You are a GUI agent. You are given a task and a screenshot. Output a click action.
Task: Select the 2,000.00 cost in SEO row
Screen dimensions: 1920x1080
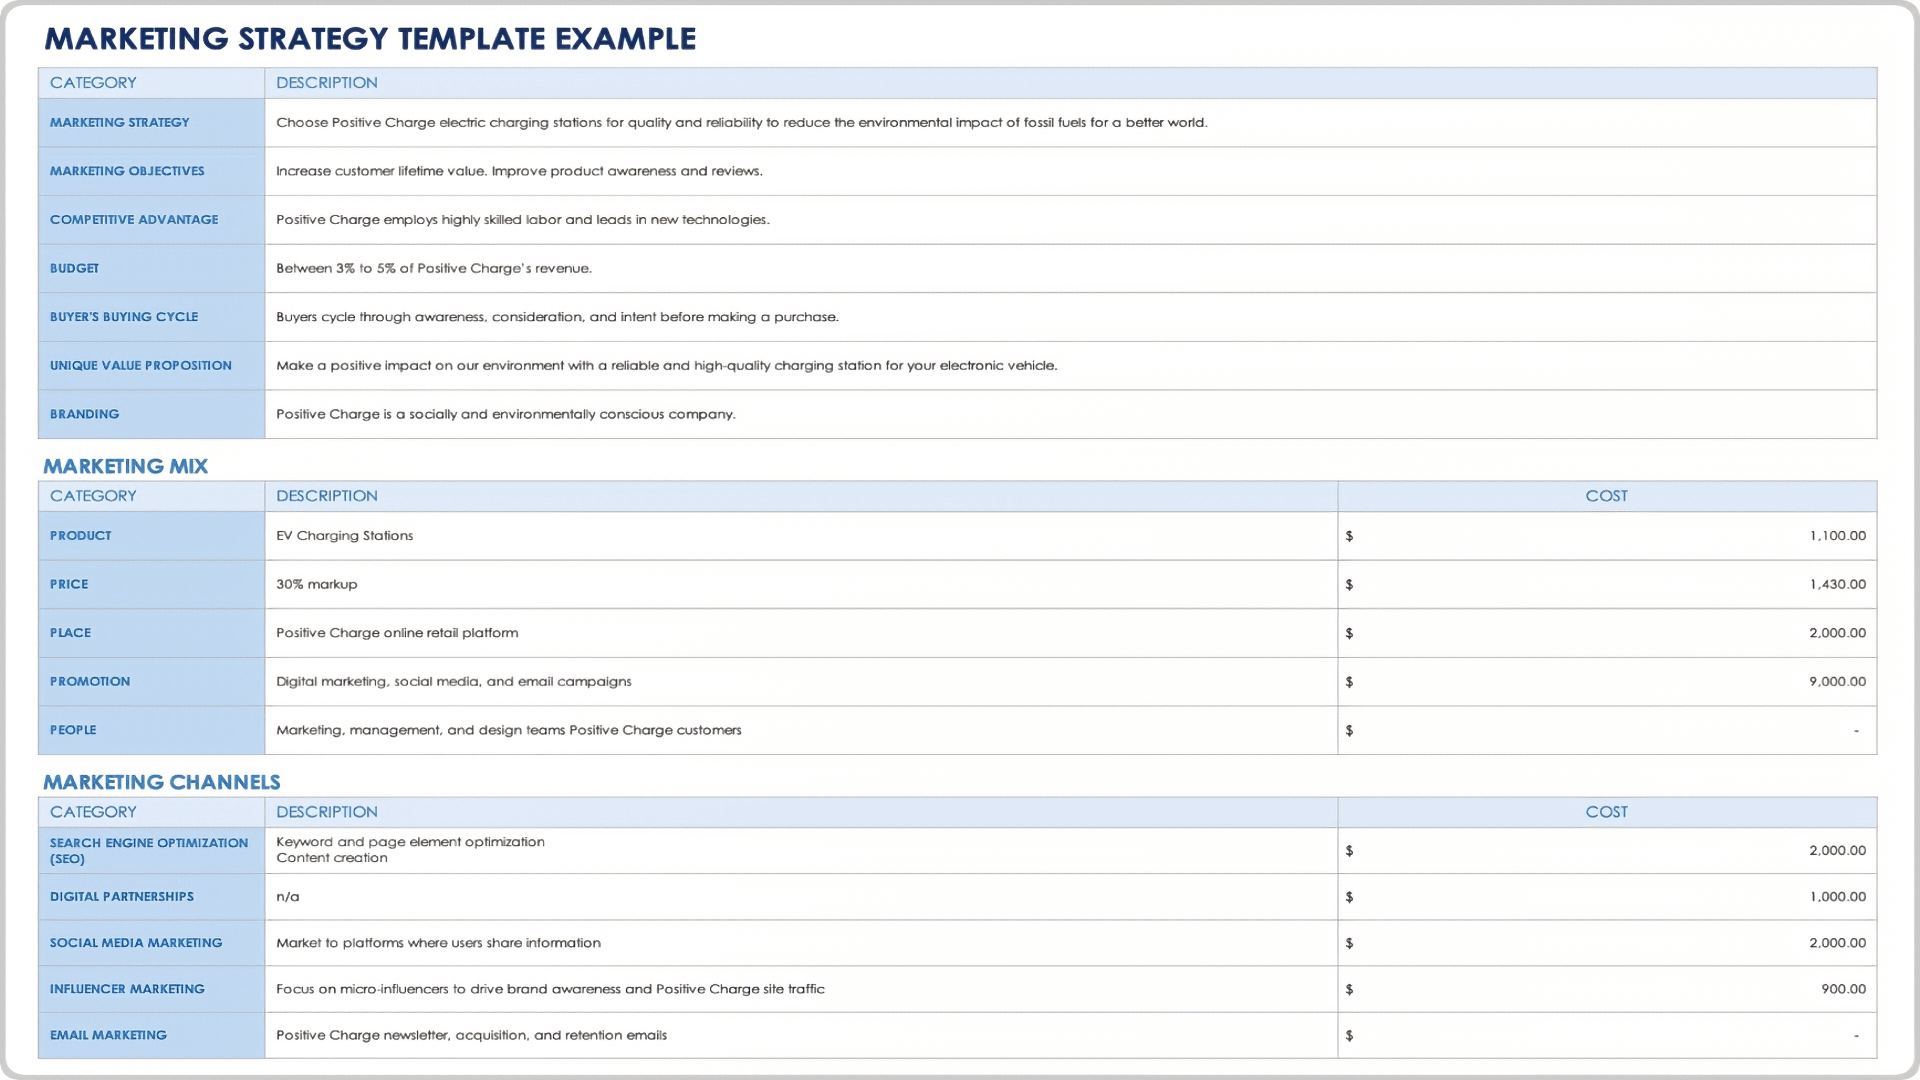(x=1837, y=851)
